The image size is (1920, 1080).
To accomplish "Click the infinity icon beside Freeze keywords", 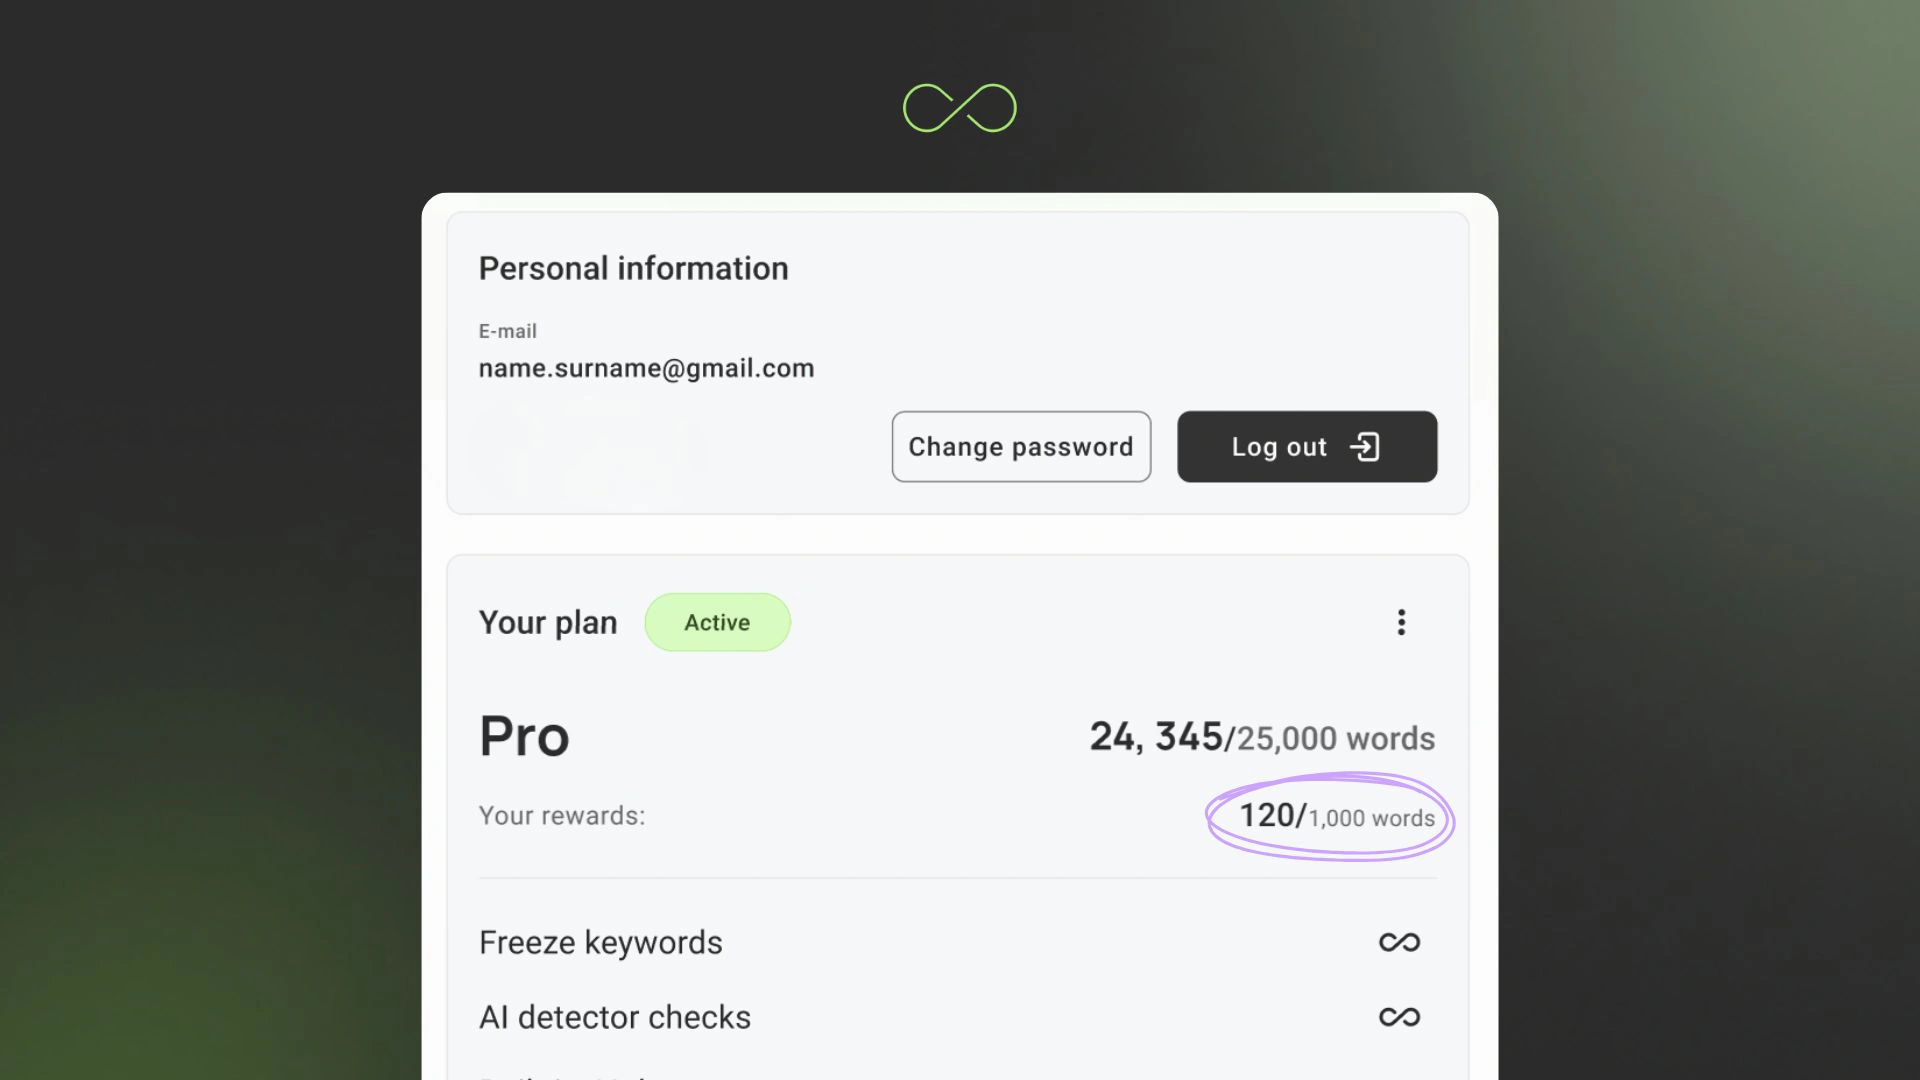I will point(1399,942).
